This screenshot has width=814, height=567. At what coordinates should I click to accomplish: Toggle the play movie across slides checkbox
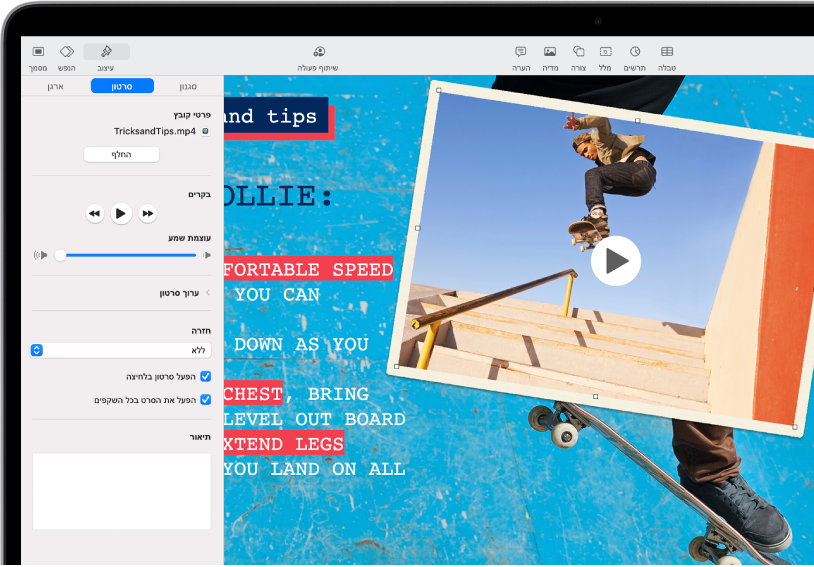click(206, 400)
